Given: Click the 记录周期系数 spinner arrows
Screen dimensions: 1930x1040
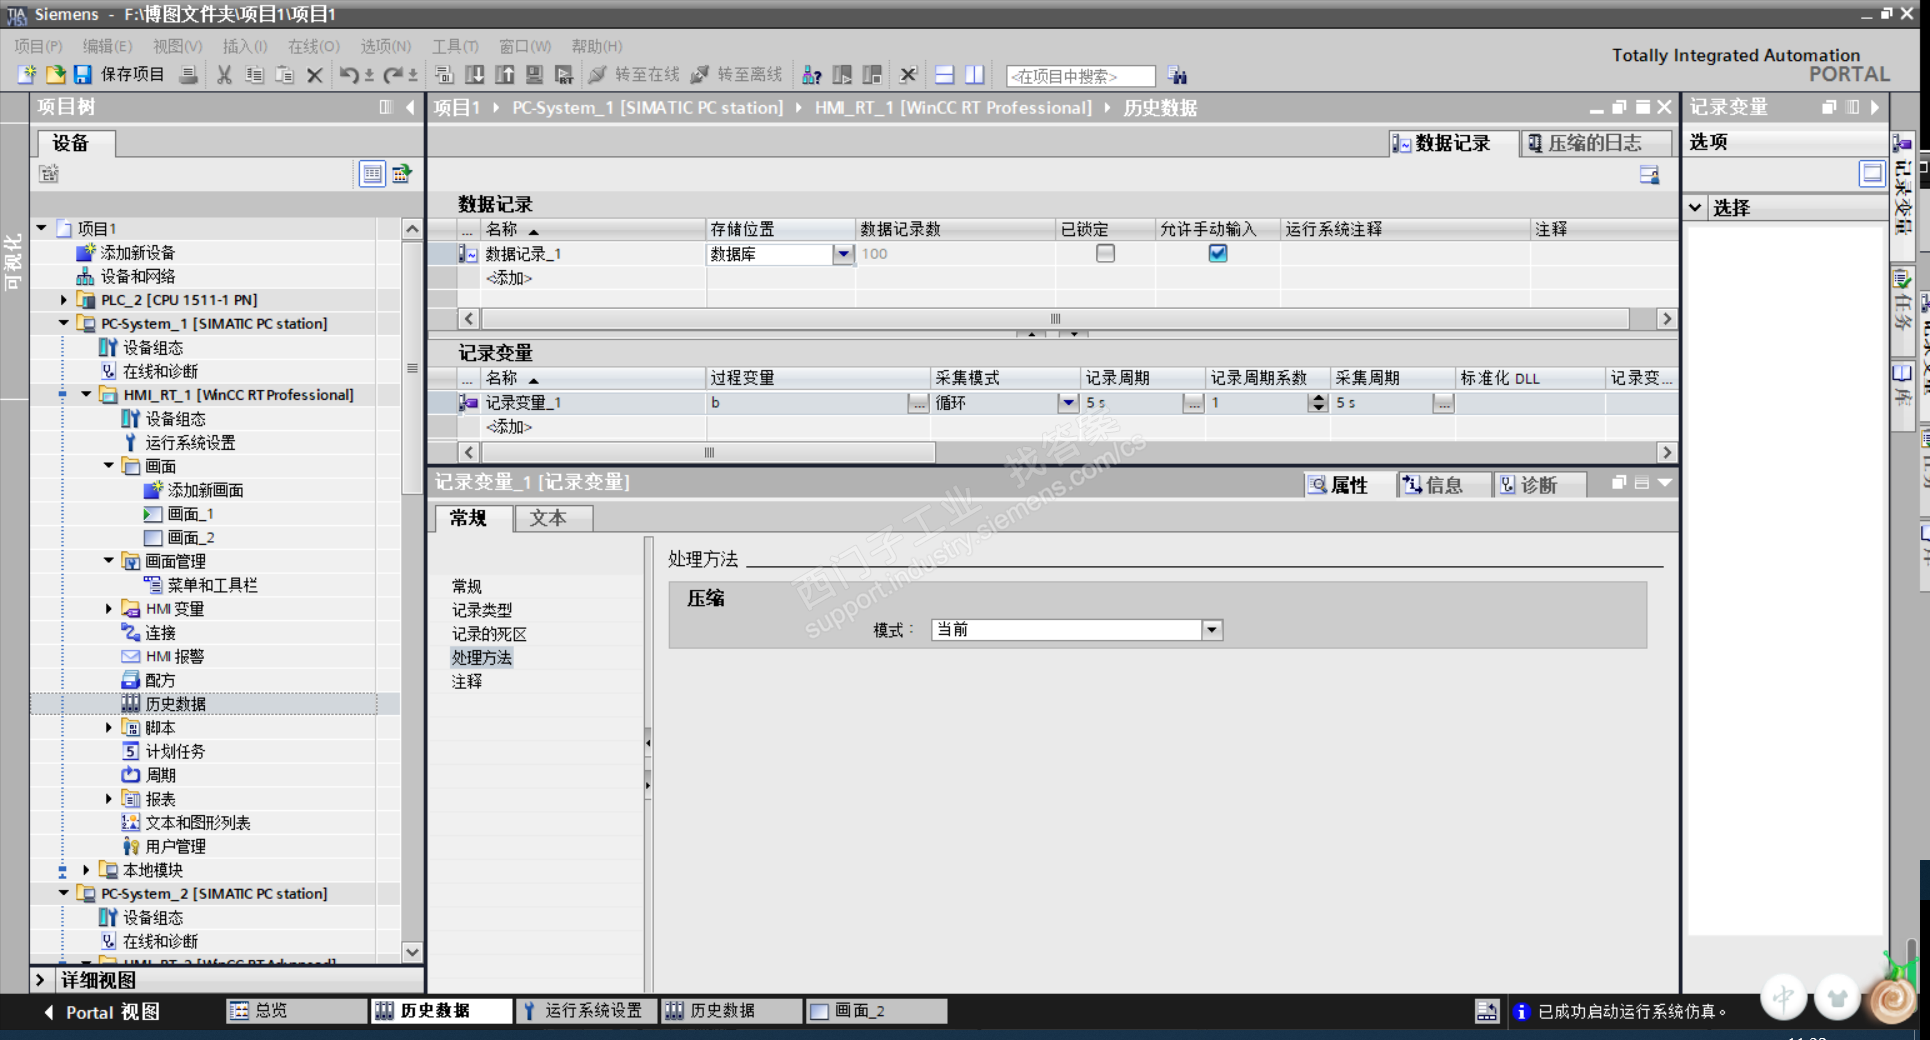Looking at the screenshot, I should (x=1318, y=403).
